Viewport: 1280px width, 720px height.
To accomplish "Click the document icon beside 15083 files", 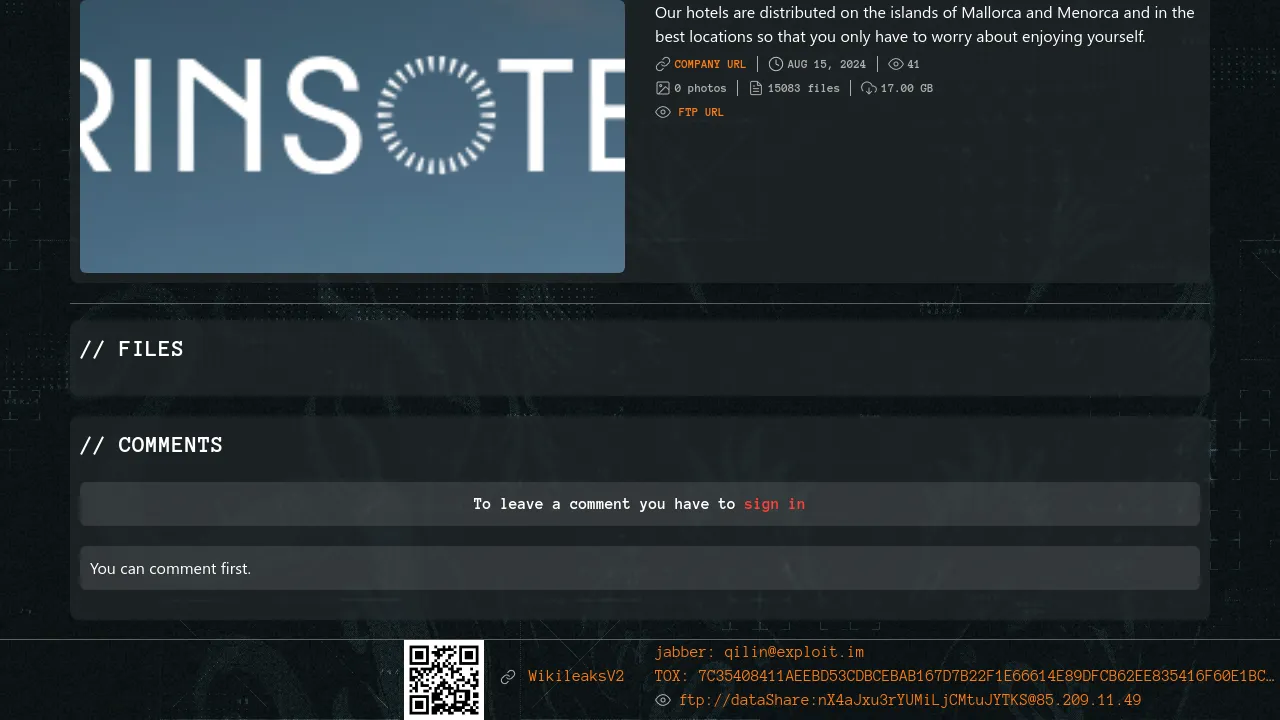I will click(x=756, y=88).
